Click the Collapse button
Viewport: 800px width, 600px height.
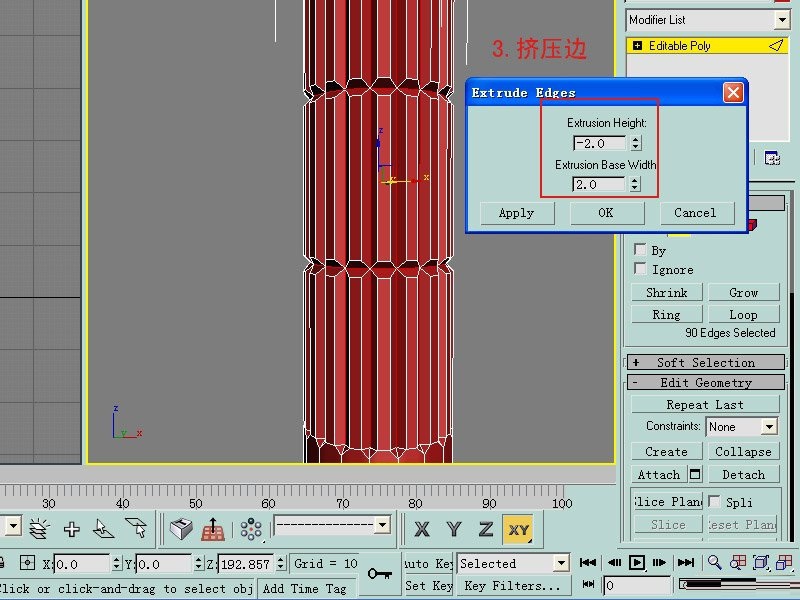point(743,452)
